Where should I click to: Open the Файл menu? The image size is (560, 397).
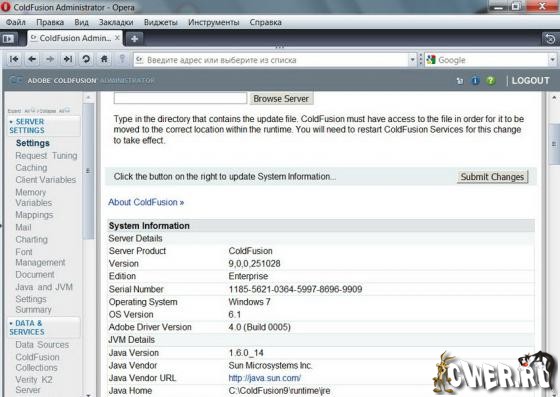[16, 22]
